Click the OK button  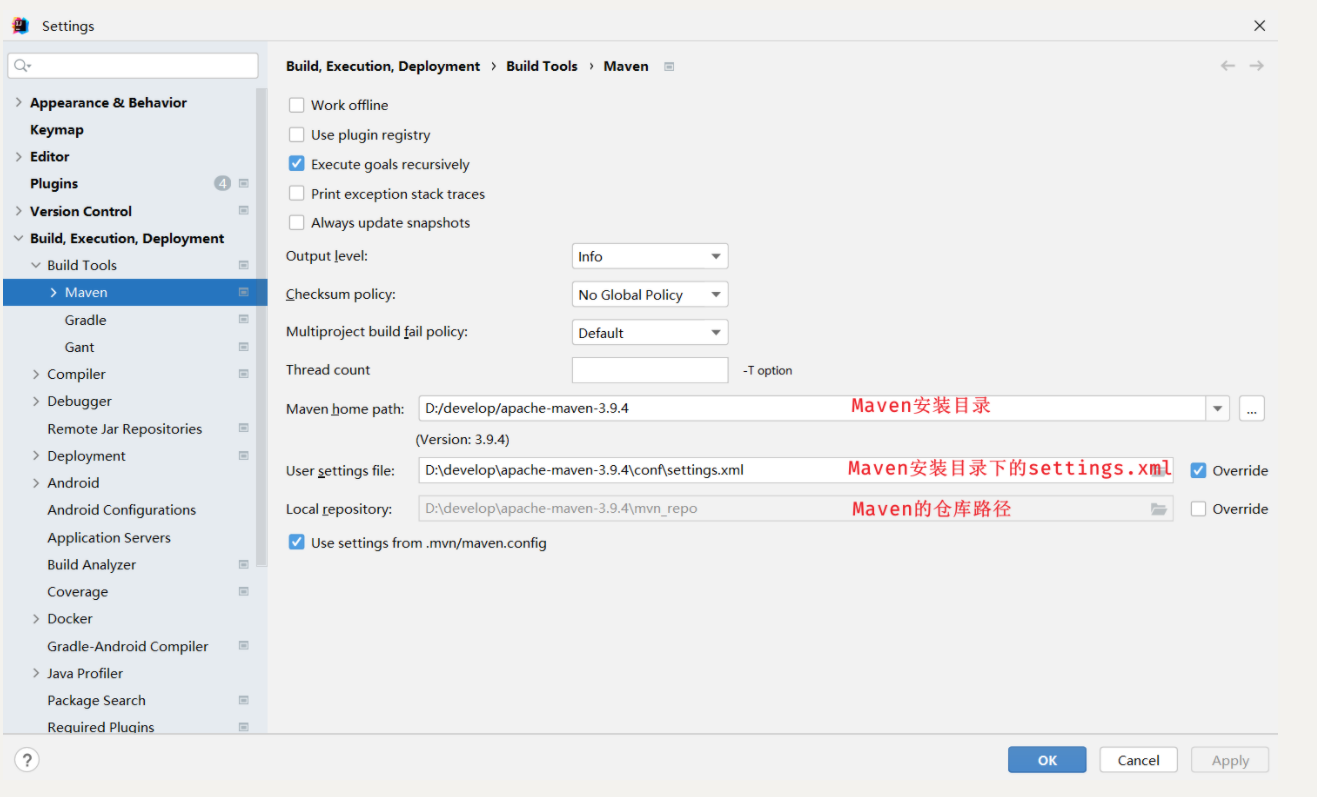click(x=1047, y=760)
